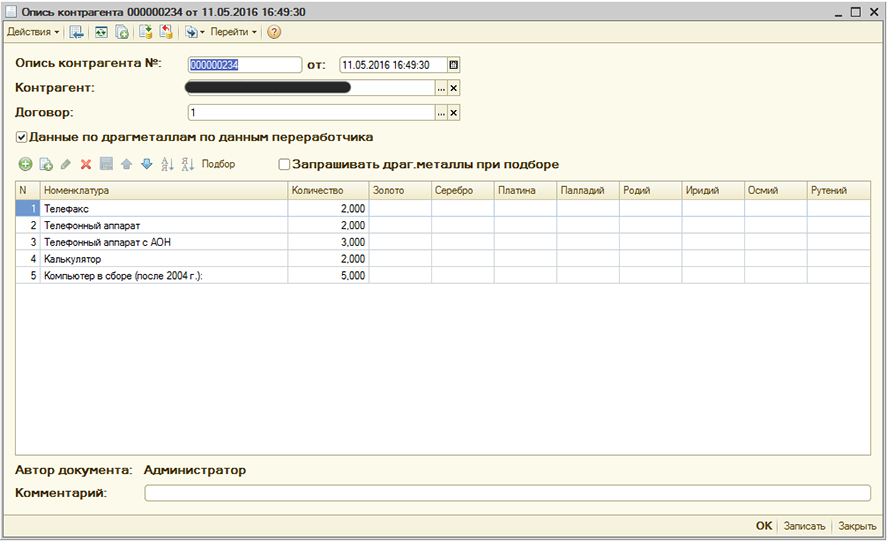887x541 pixels.
Task: Click the Записать button
Action: pos(804,526)
